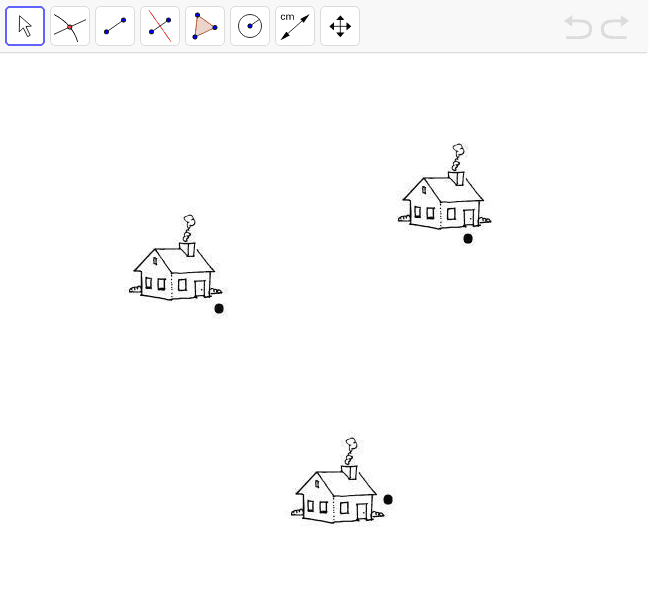The height and width of the screenshot is (603, 649).
Task: Click the point below the upper-right house
Action: (468, 239)
